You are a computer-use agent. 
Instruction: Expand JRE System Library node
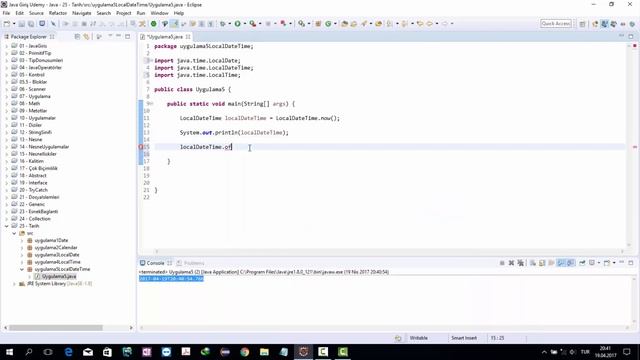[14, 284]
